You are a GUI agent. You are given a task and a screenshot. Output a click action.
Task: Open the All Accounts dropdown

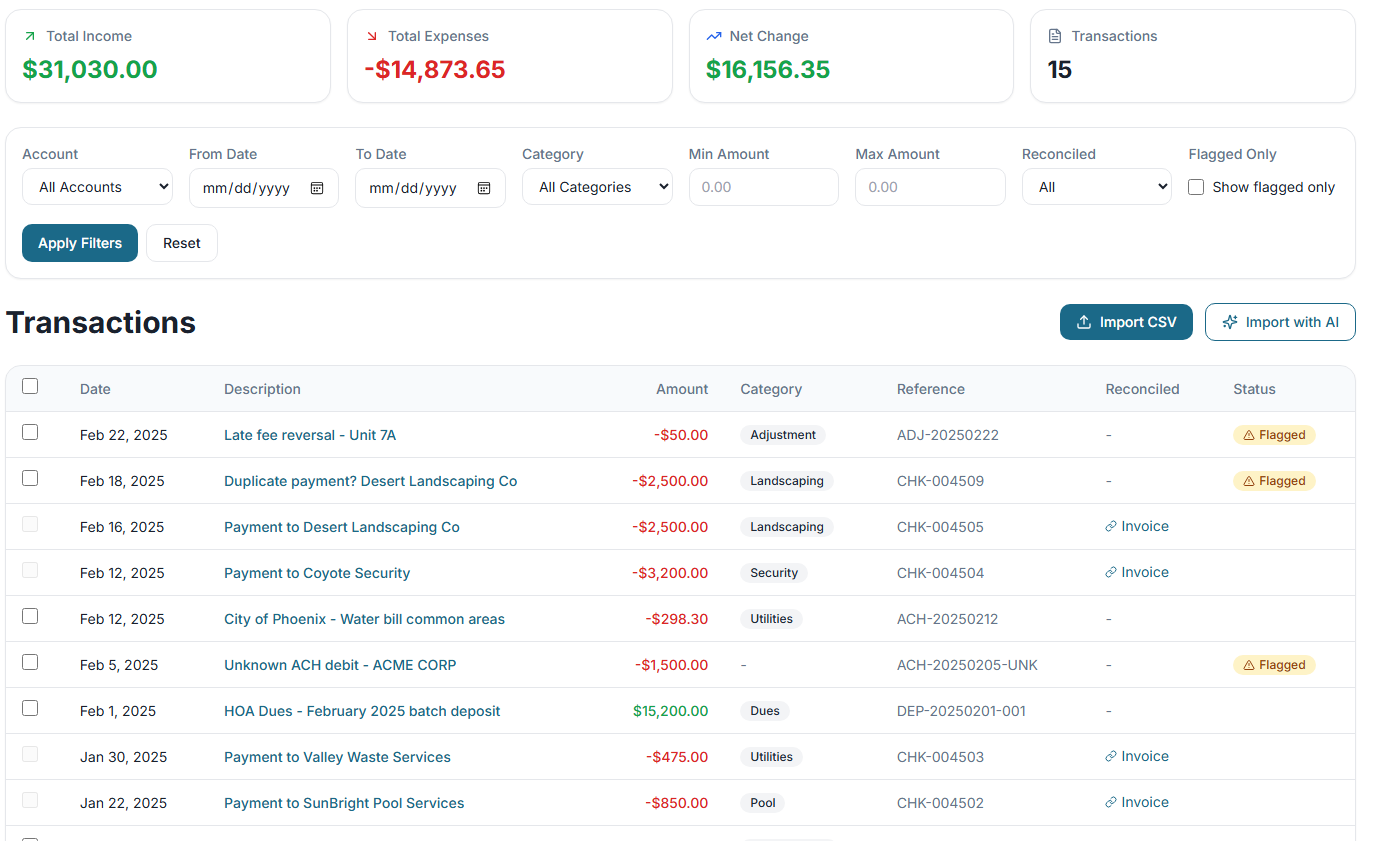point(97,187)
